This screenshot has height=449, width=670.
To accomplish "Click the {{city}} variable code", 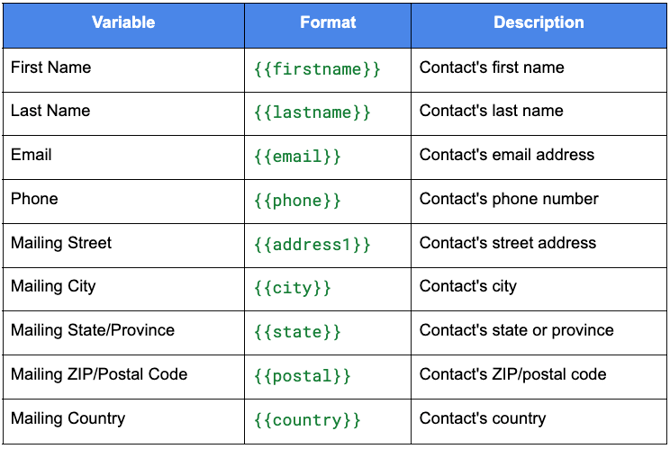I will pos(293,288).
